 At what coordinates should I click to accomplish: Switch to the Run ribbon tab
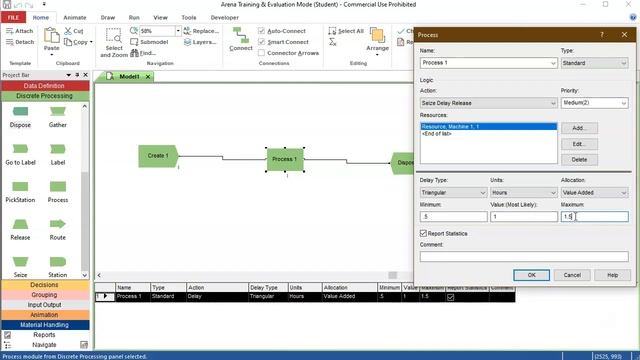tap(134, 18)
